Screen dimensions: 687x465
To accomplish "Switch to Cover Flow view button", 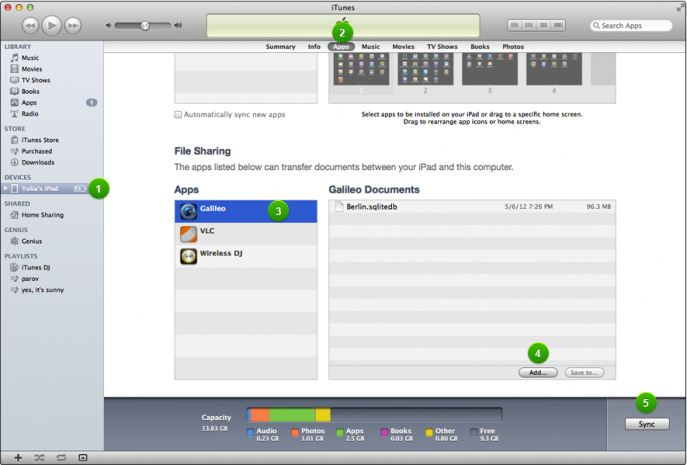I will [x=558, y=25].
